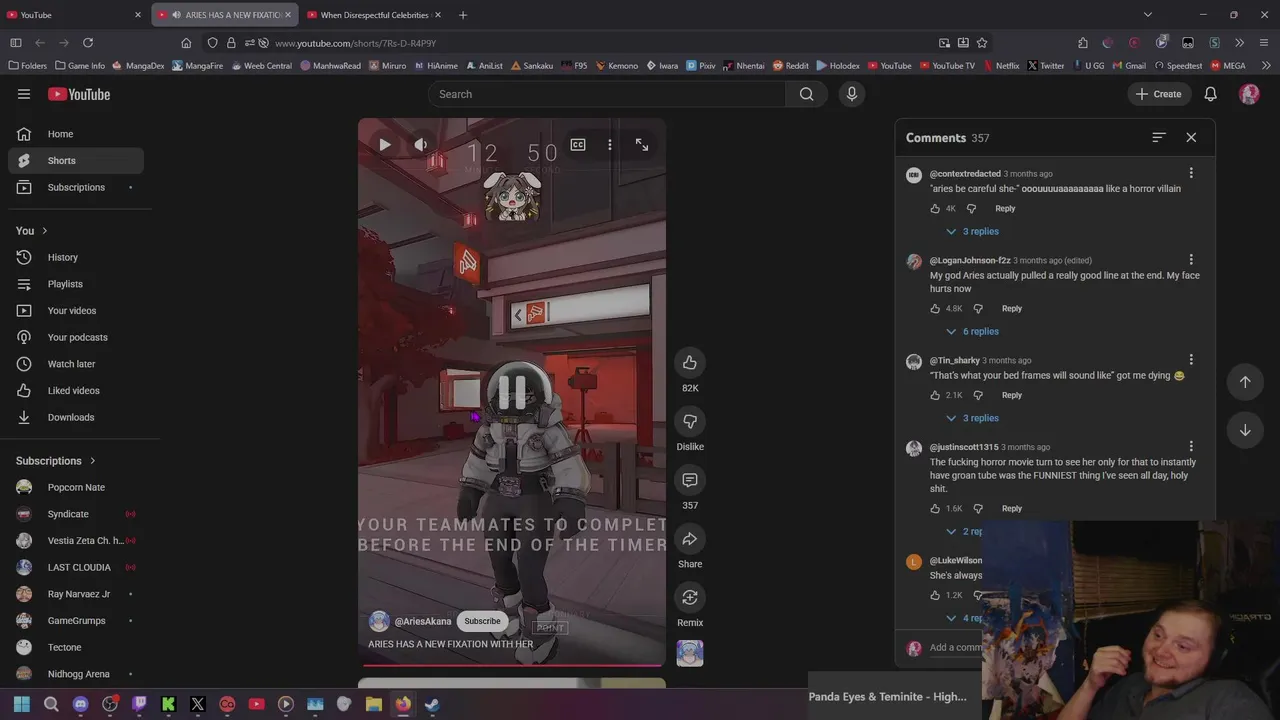Reply to @contextredacted's comment
Screen dimensions: 1280x720
(1005, 208)
